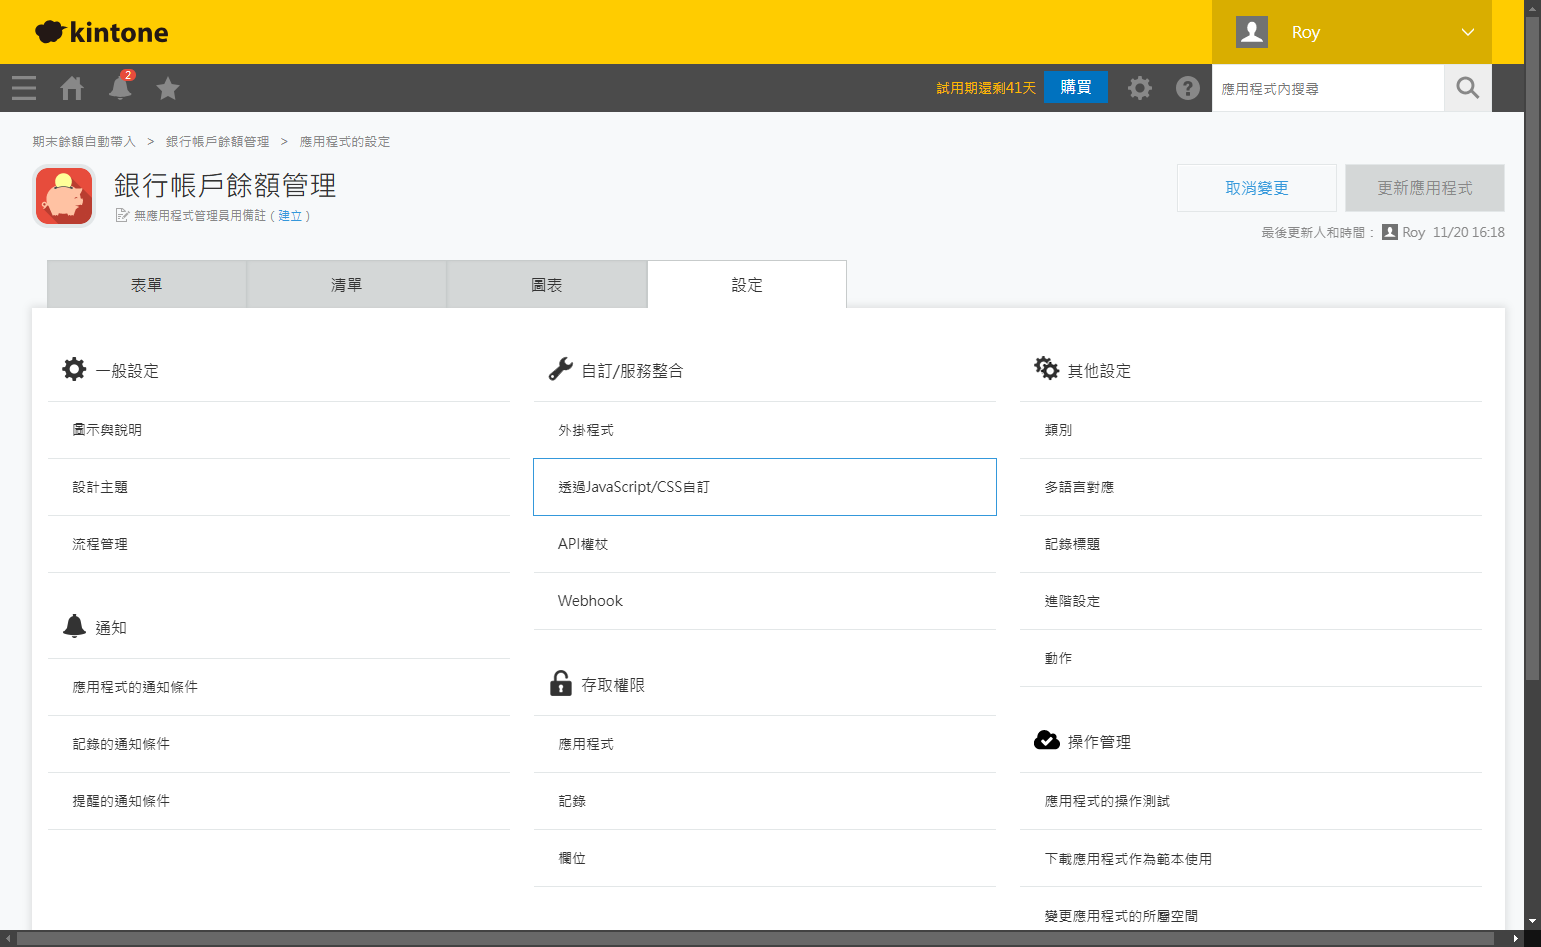The height and width of the screenshot is (947, 1541).
Task: Open the 期末餘額自動帶入 breadcrumb link
Action: point(84,141)
